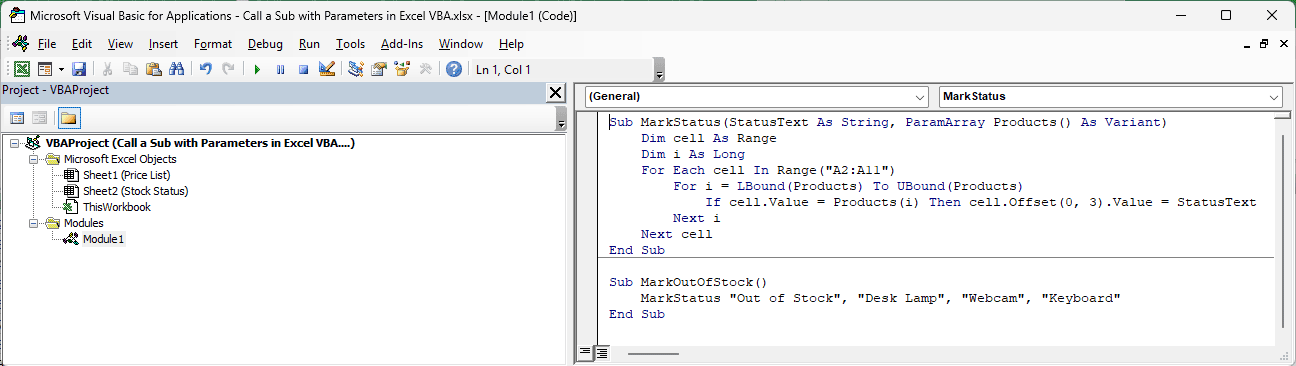Open the Help menu
1296x366 pixels.
(x=511, y=44)
